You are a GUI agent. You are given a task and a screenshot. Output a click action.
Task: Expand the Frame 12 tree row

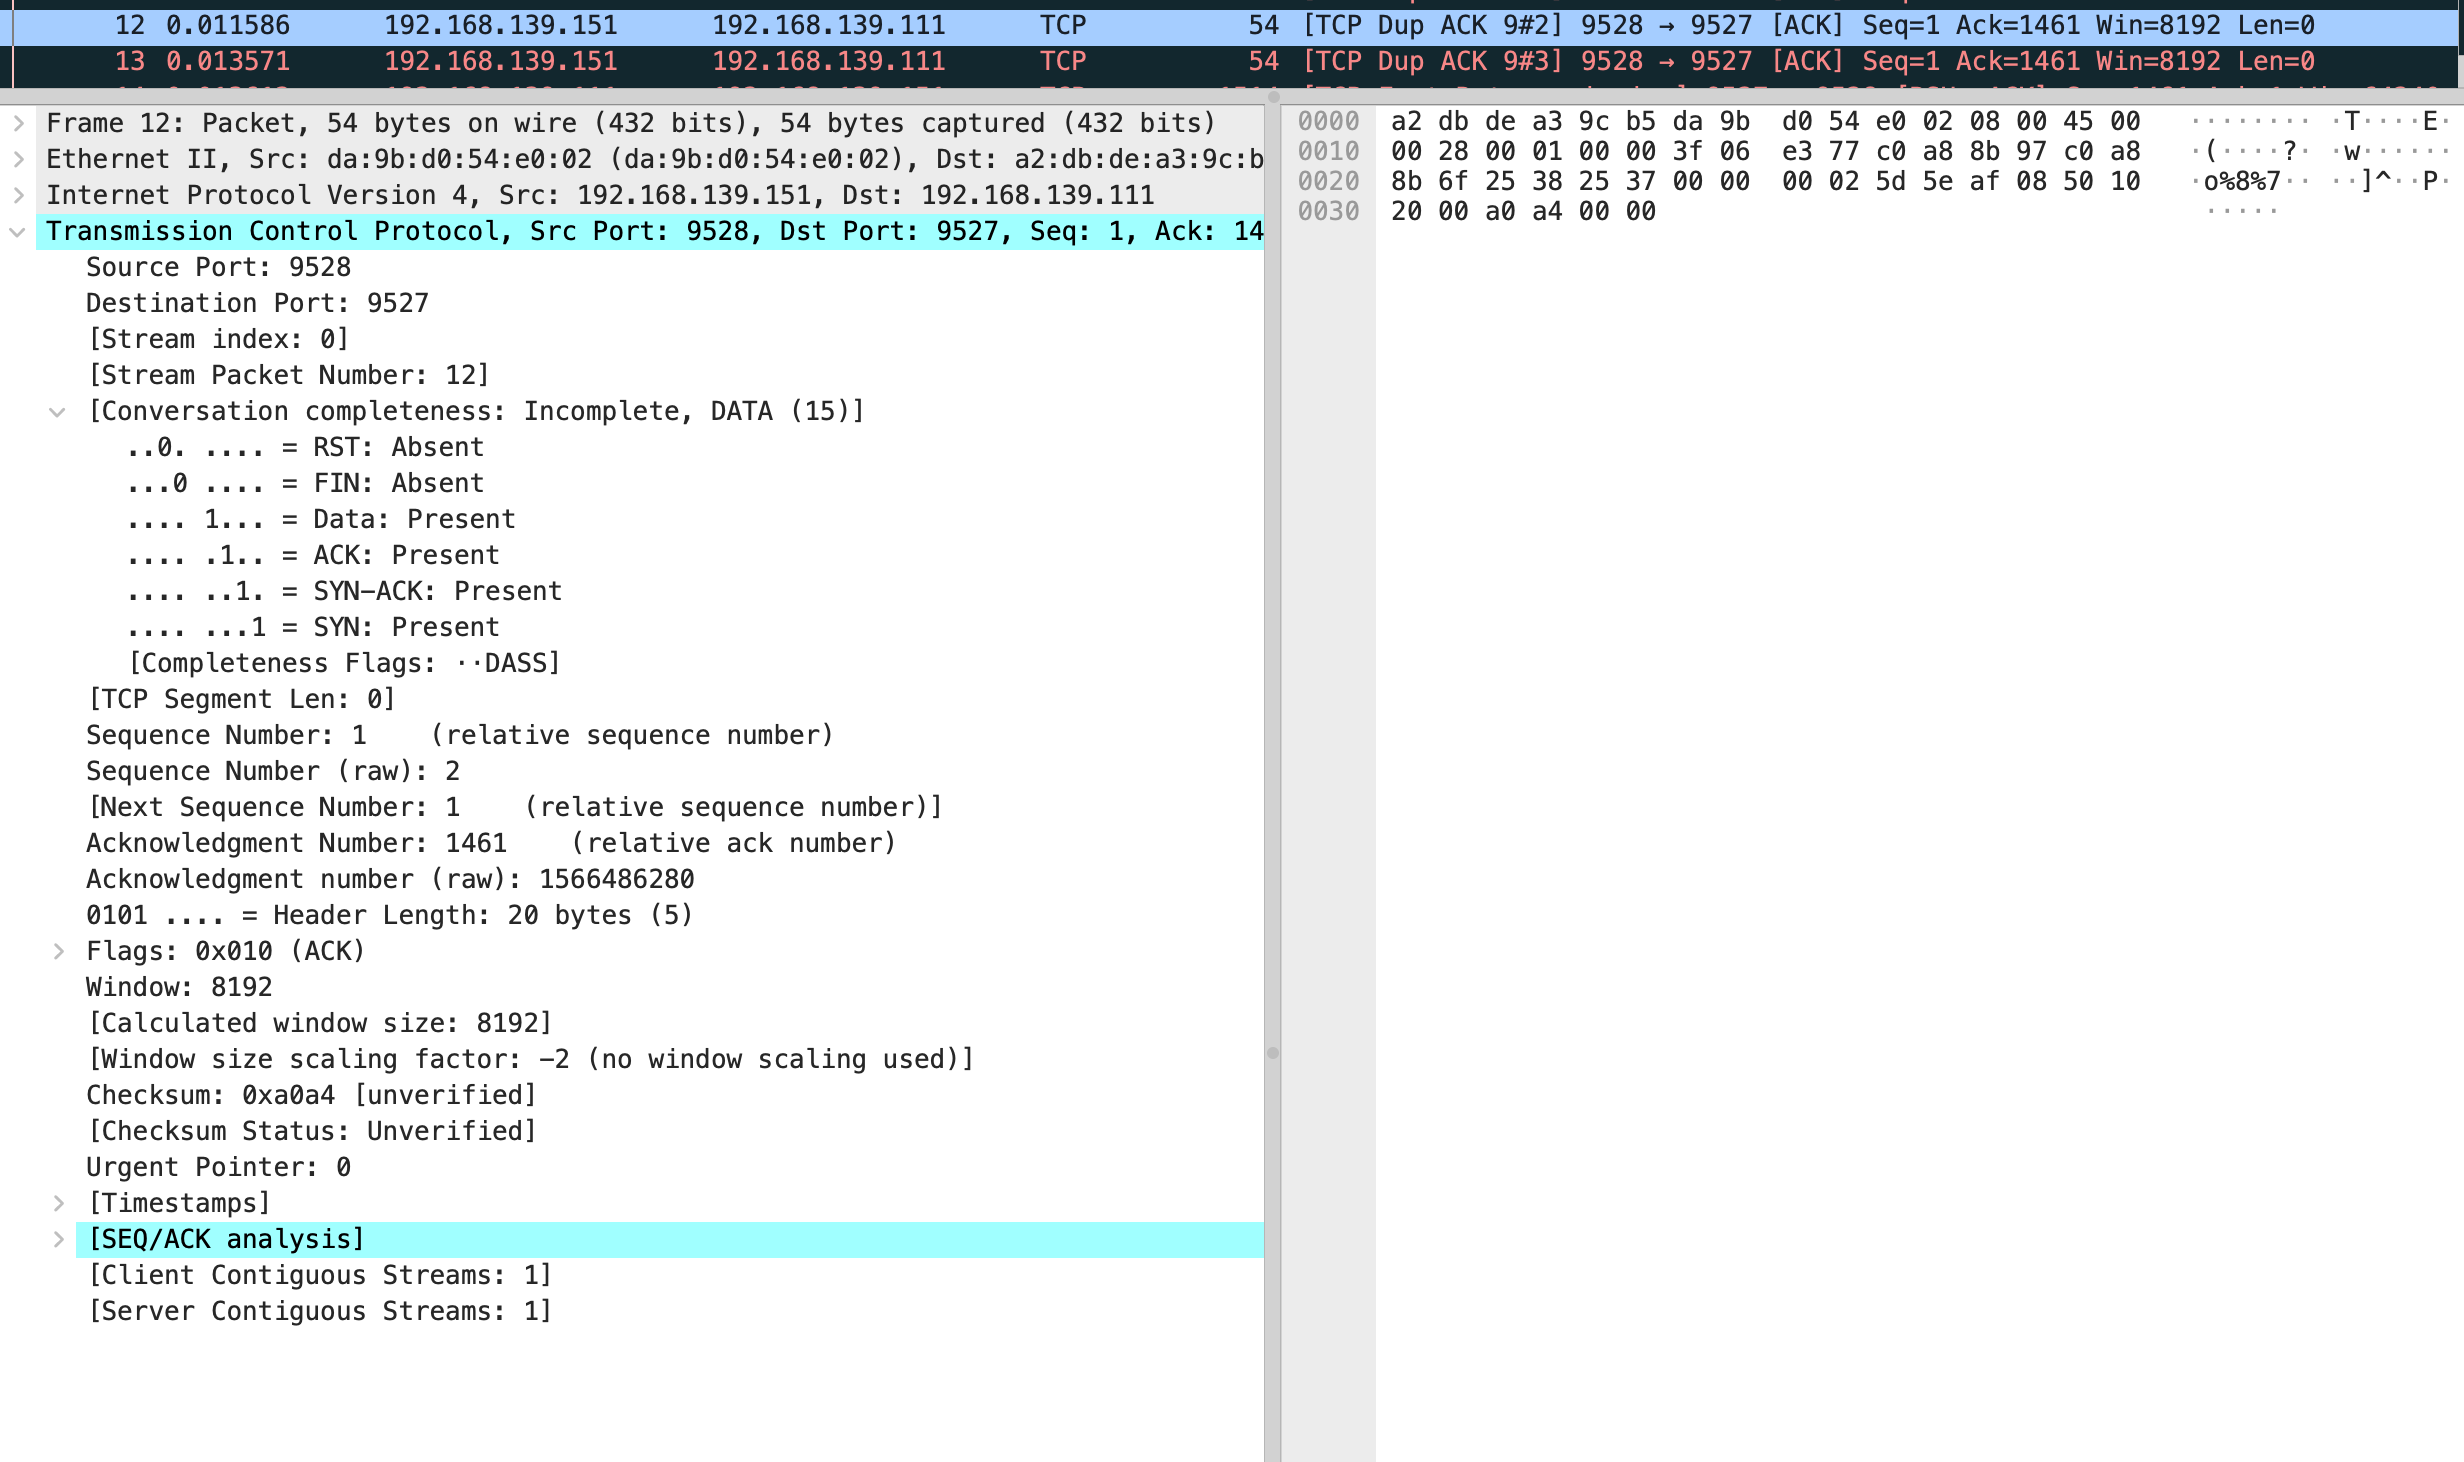(18, 123)
